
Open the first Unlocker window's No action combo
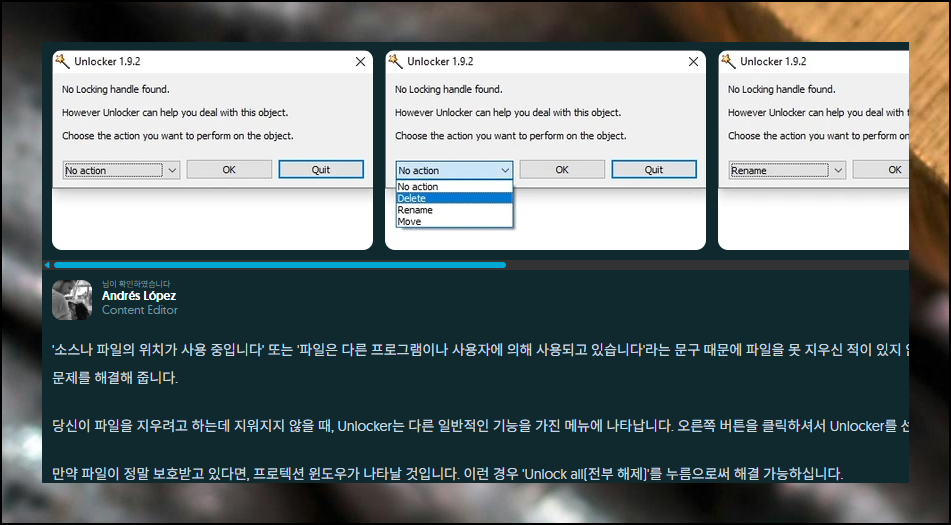tap(121, 170)
